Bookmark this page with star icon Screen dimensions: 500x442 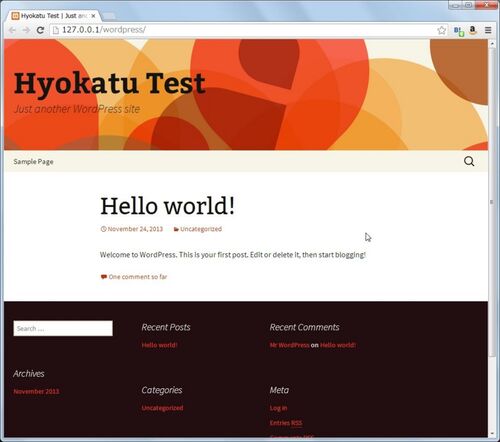pos(442,30)
